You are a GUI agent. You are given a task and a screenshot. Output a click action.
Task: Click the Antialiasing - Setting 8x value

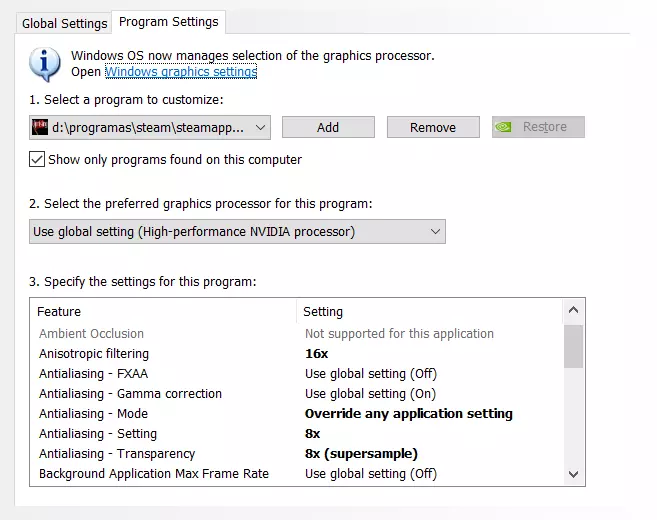pyautogui.click(x=312, y=434)
